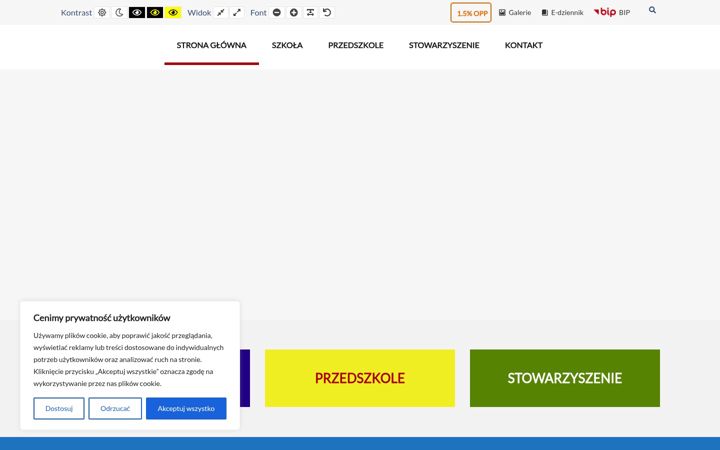Open the search magnifier icon
This screenshot has height=450, width=720.
click(x=652, y=10)
